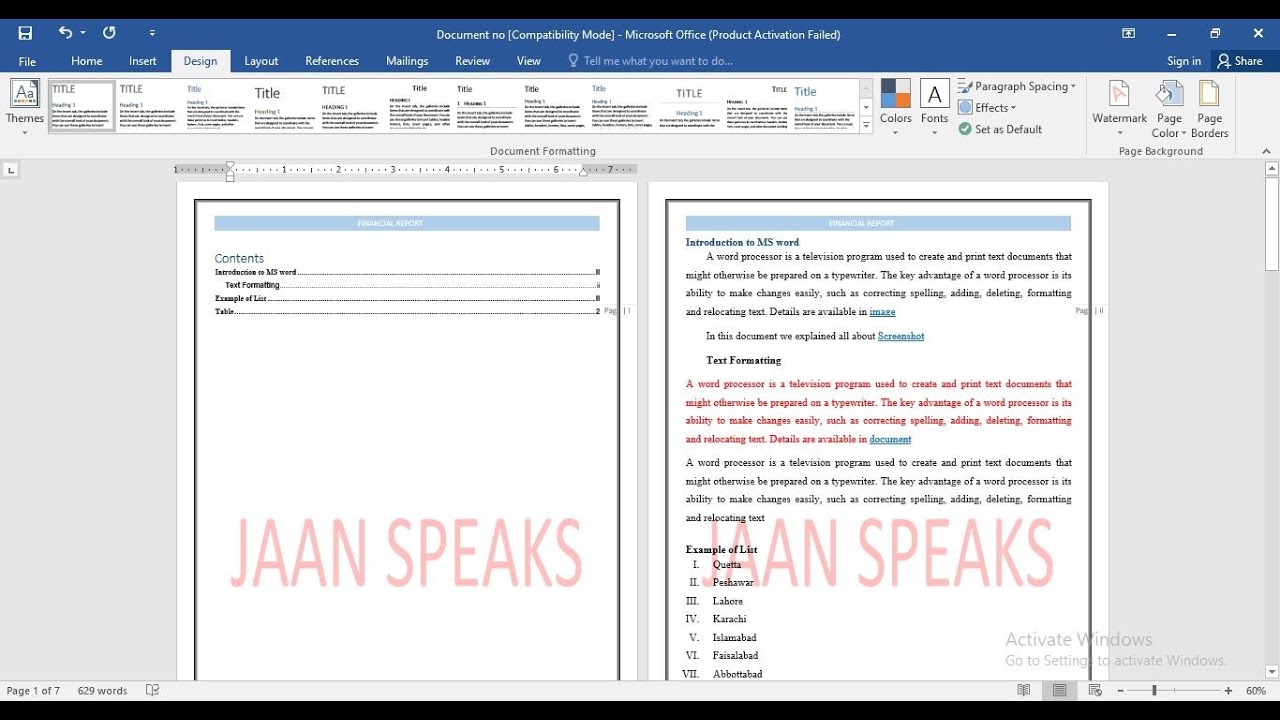The height and width of the screenshot is (720, 1280).
Task: Select the right indent marker on ruler
Action: 584,172
